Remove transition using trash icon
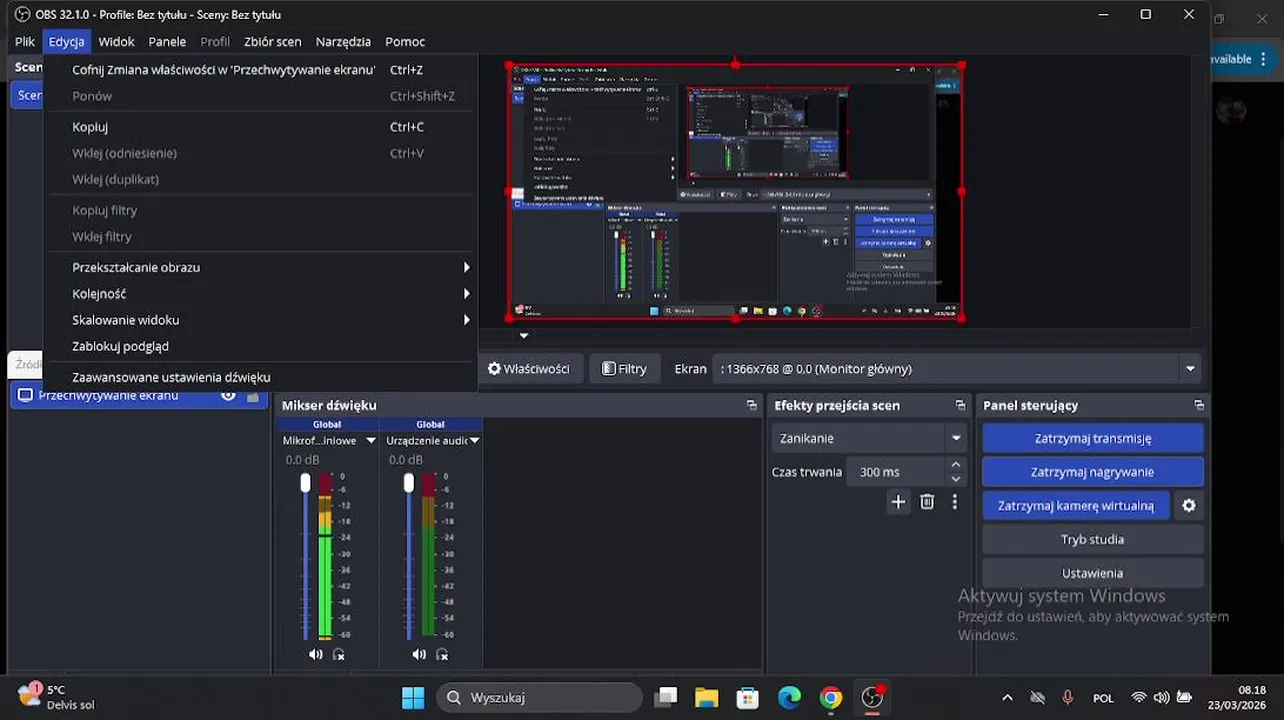This screenshot has width=1284, height=720. (927, 502)
